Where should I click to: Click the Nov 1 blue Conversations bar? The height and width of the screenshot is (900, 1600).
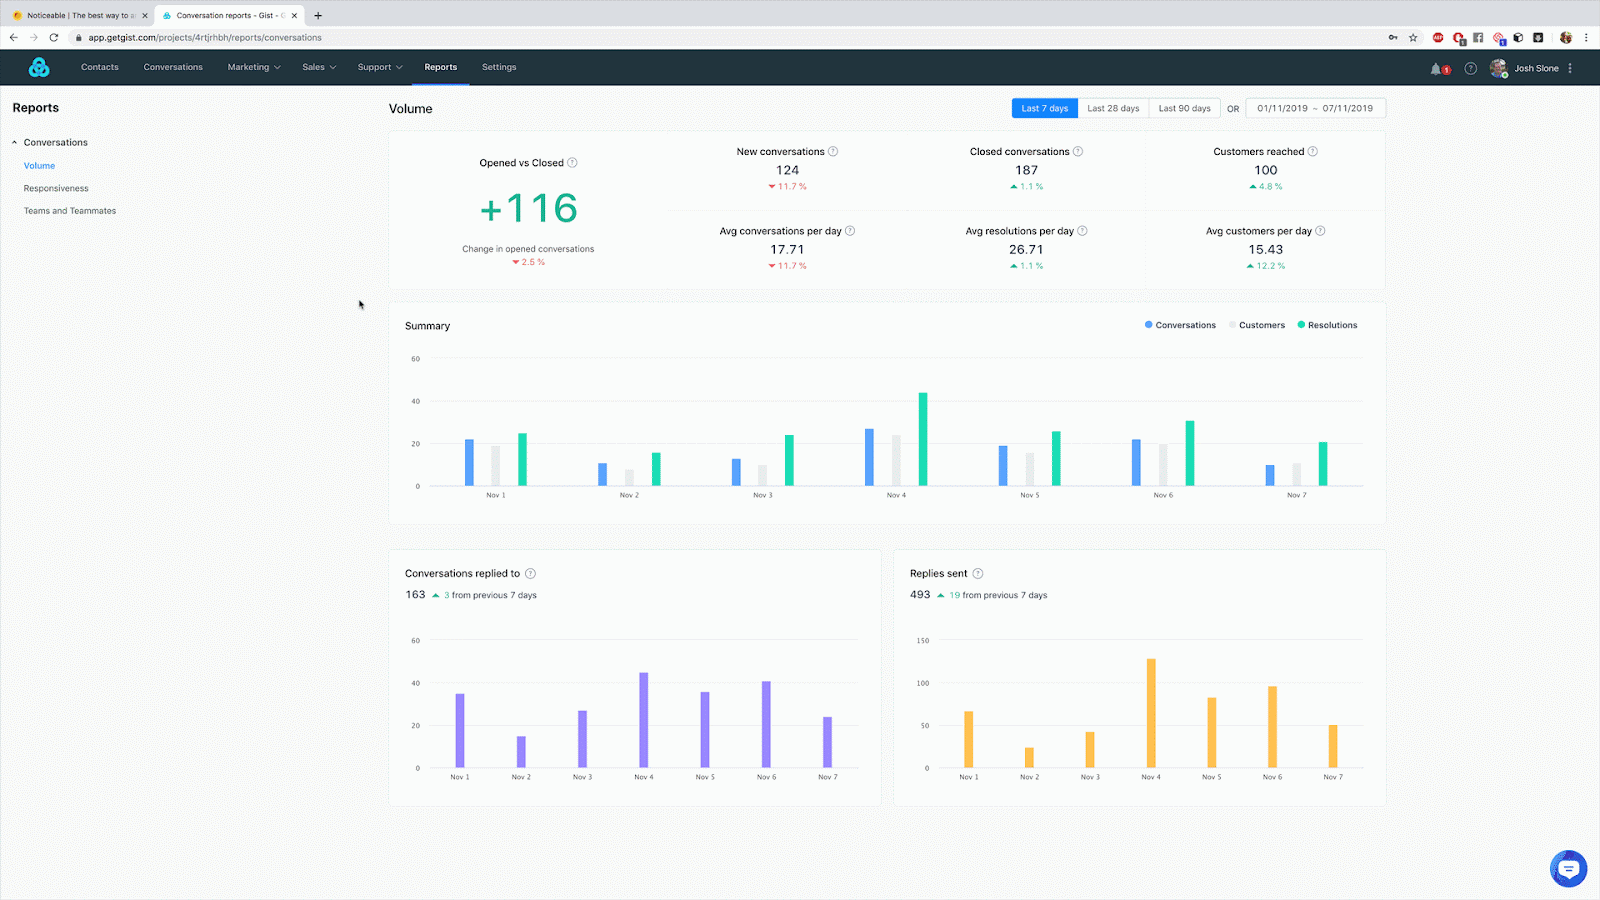469,463
